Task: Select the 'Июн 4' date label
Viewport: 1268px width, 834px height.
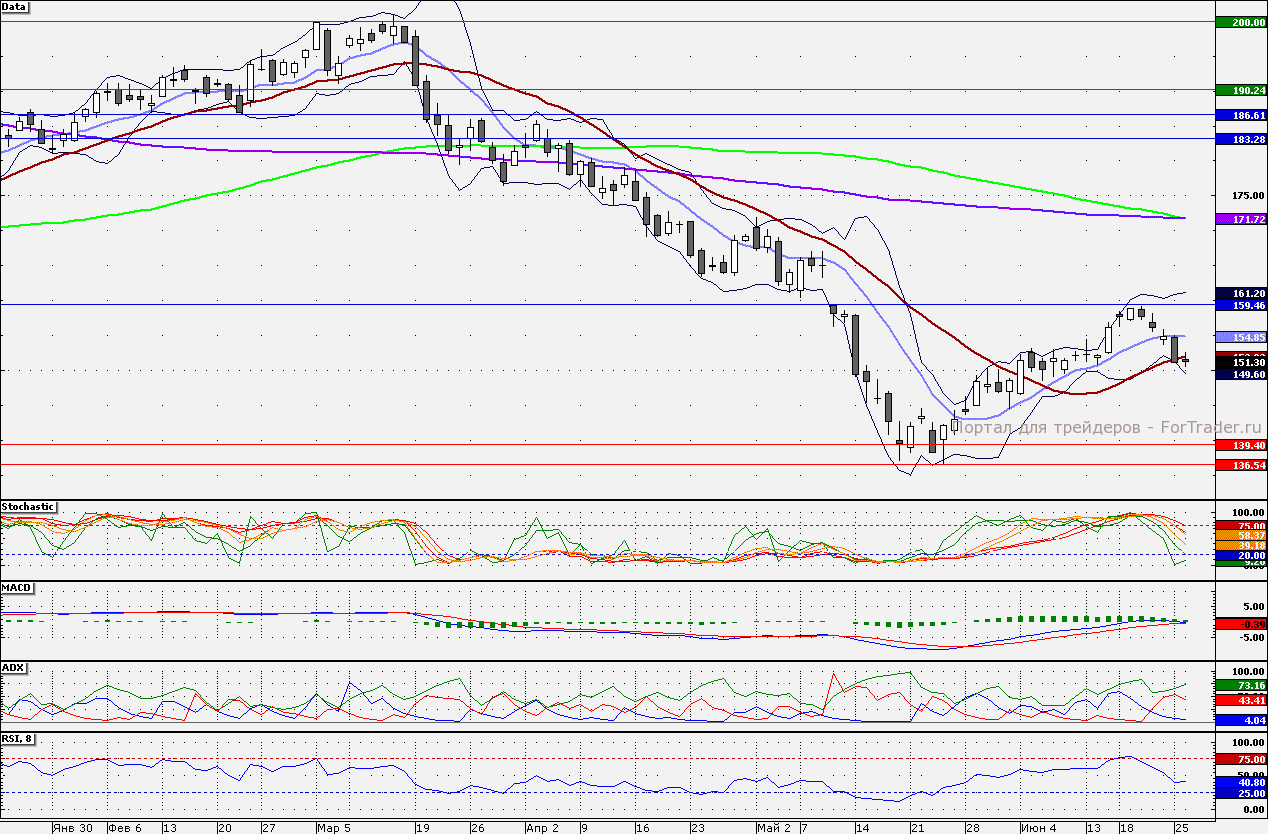Action: [x=1038, y=828]
